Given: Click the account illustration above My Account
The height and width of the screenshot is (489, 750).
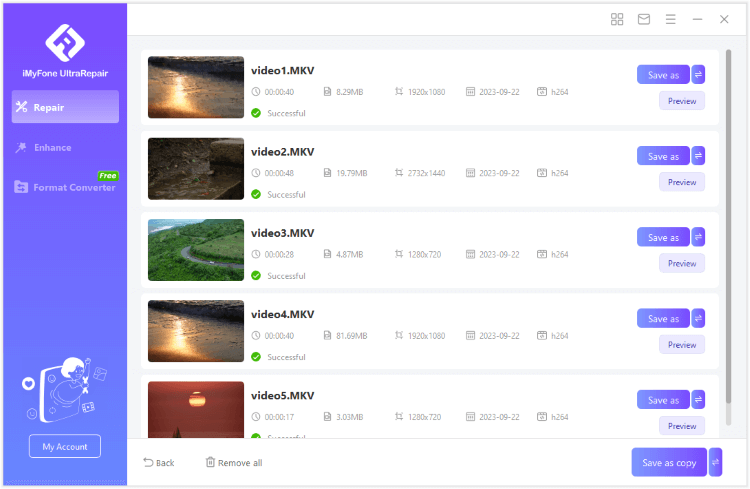Looking at the screenshot, I should tap(65, 390).
